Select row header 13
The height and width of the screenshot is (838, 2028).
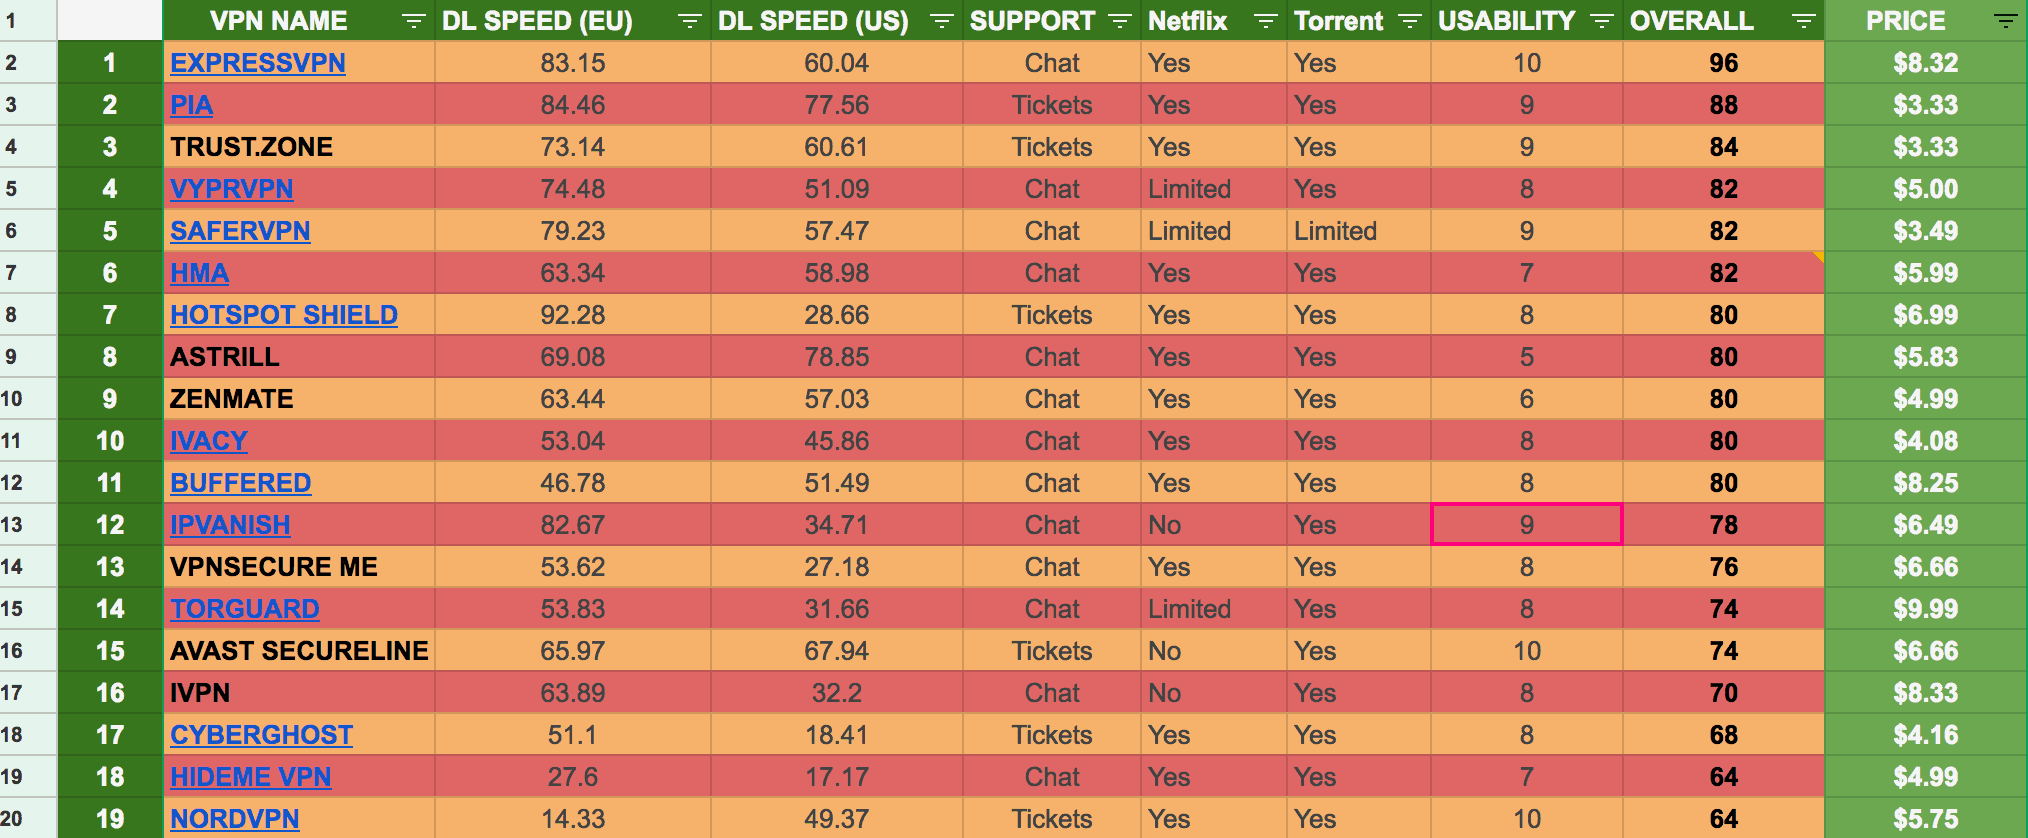pyautogui.click(x=12, y=525)
